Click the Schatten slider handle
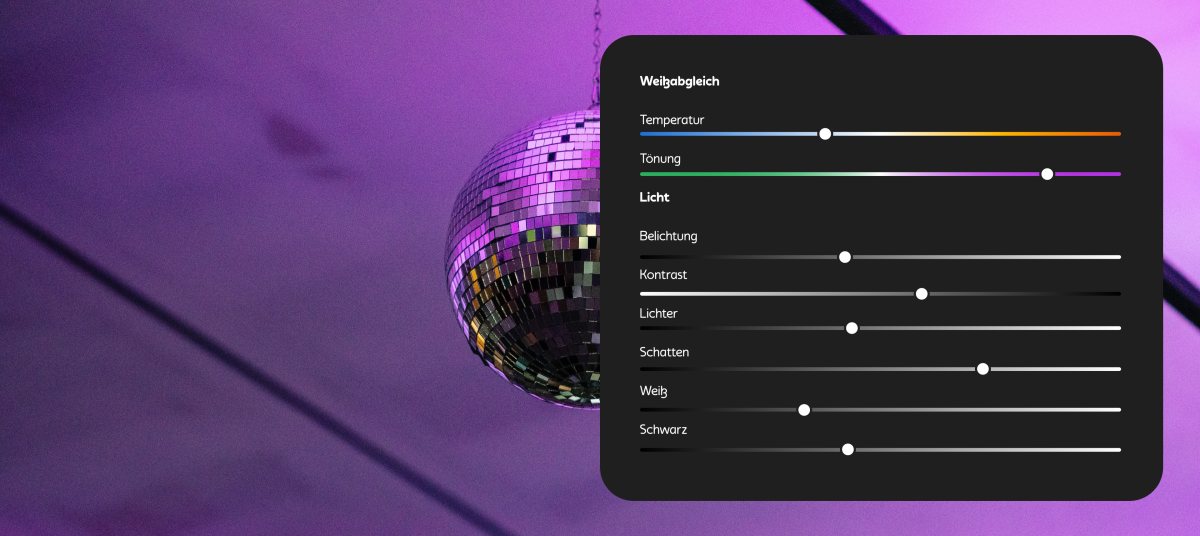 983,369
